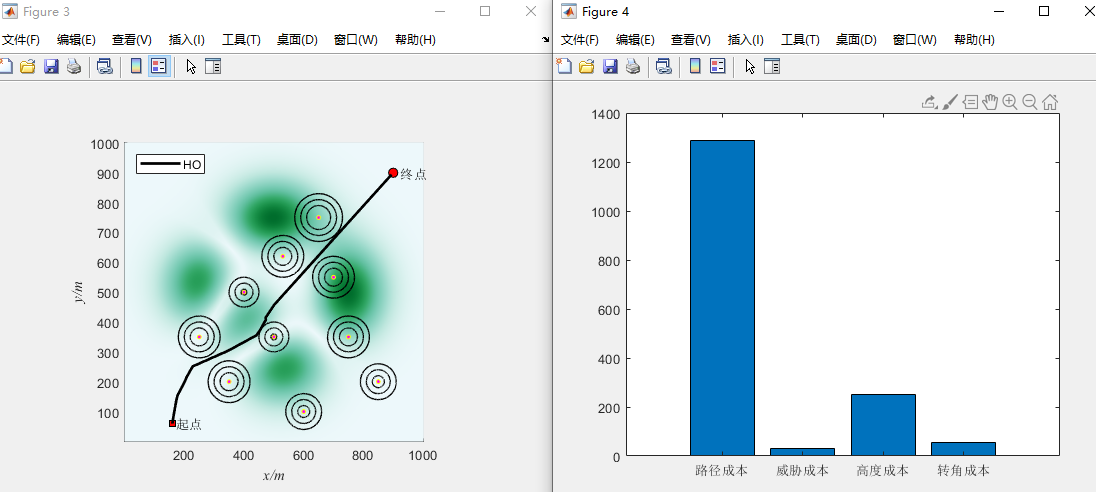Click the Save Figure icon in Figure 4
Screen dimensions: 1096x492
coord(610,67)
